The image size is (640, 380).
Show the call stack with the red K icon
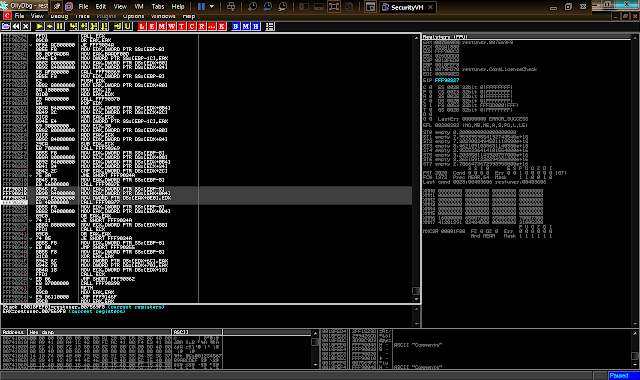coord(222,26)
